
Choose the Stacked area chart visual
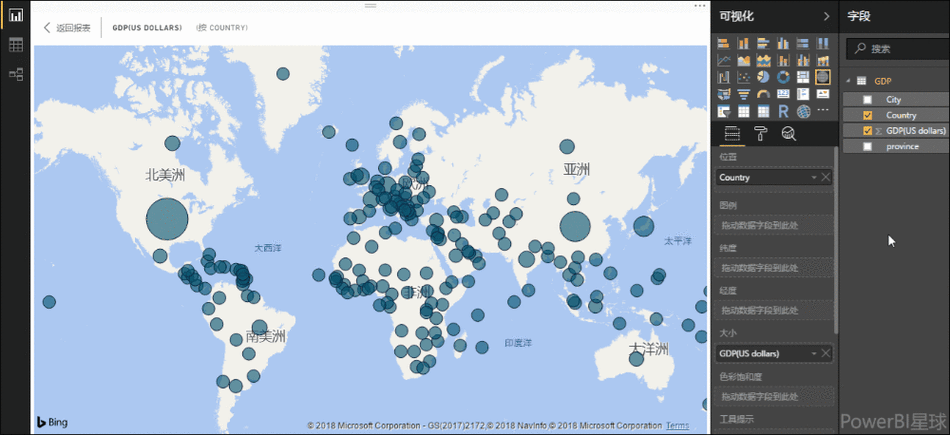(x=763, y=61)
